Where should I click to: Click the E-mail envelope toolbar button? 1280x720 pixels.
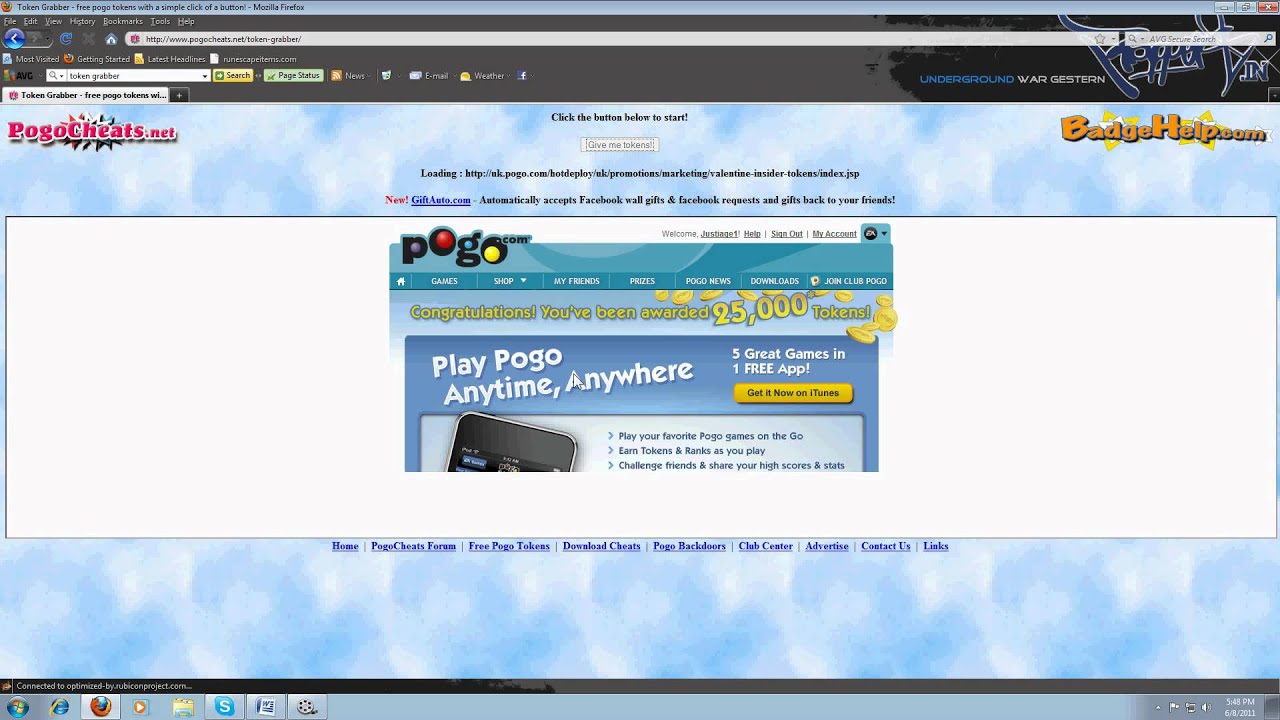coord(429,76)
